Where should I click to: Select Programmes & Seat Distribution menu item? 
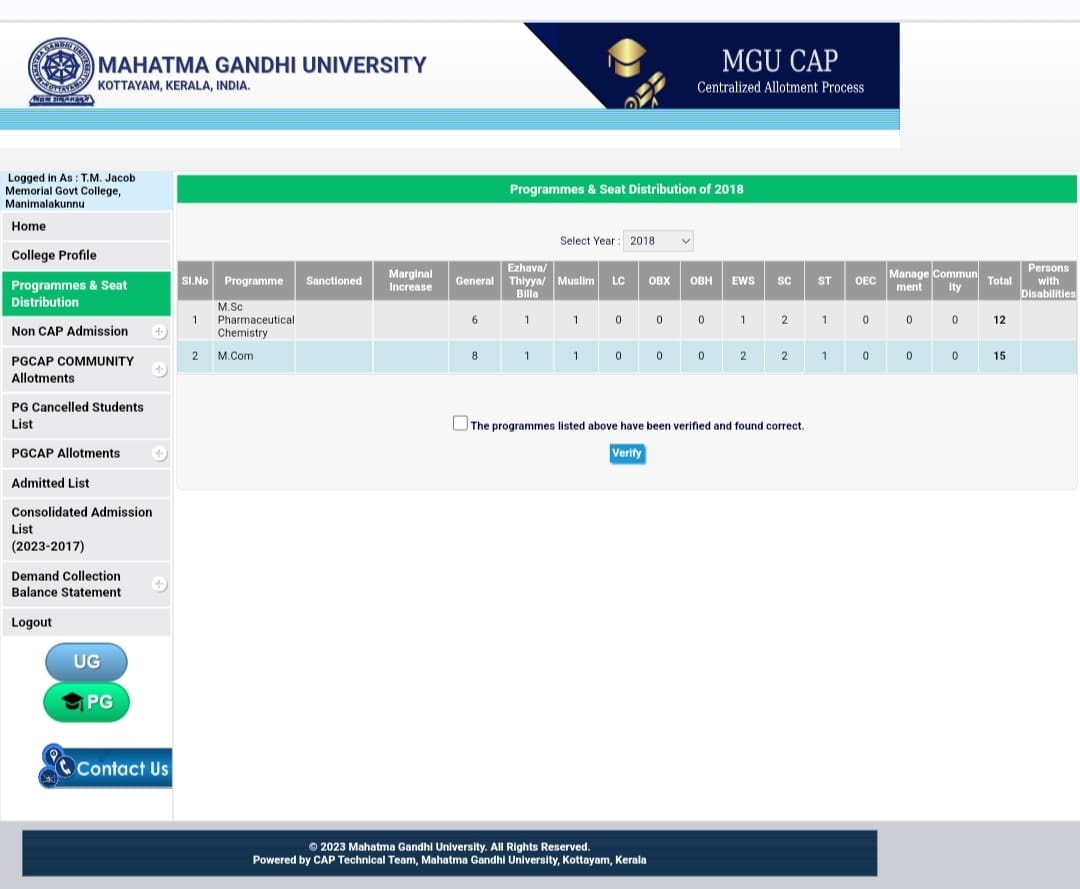(x=86, y=294)
